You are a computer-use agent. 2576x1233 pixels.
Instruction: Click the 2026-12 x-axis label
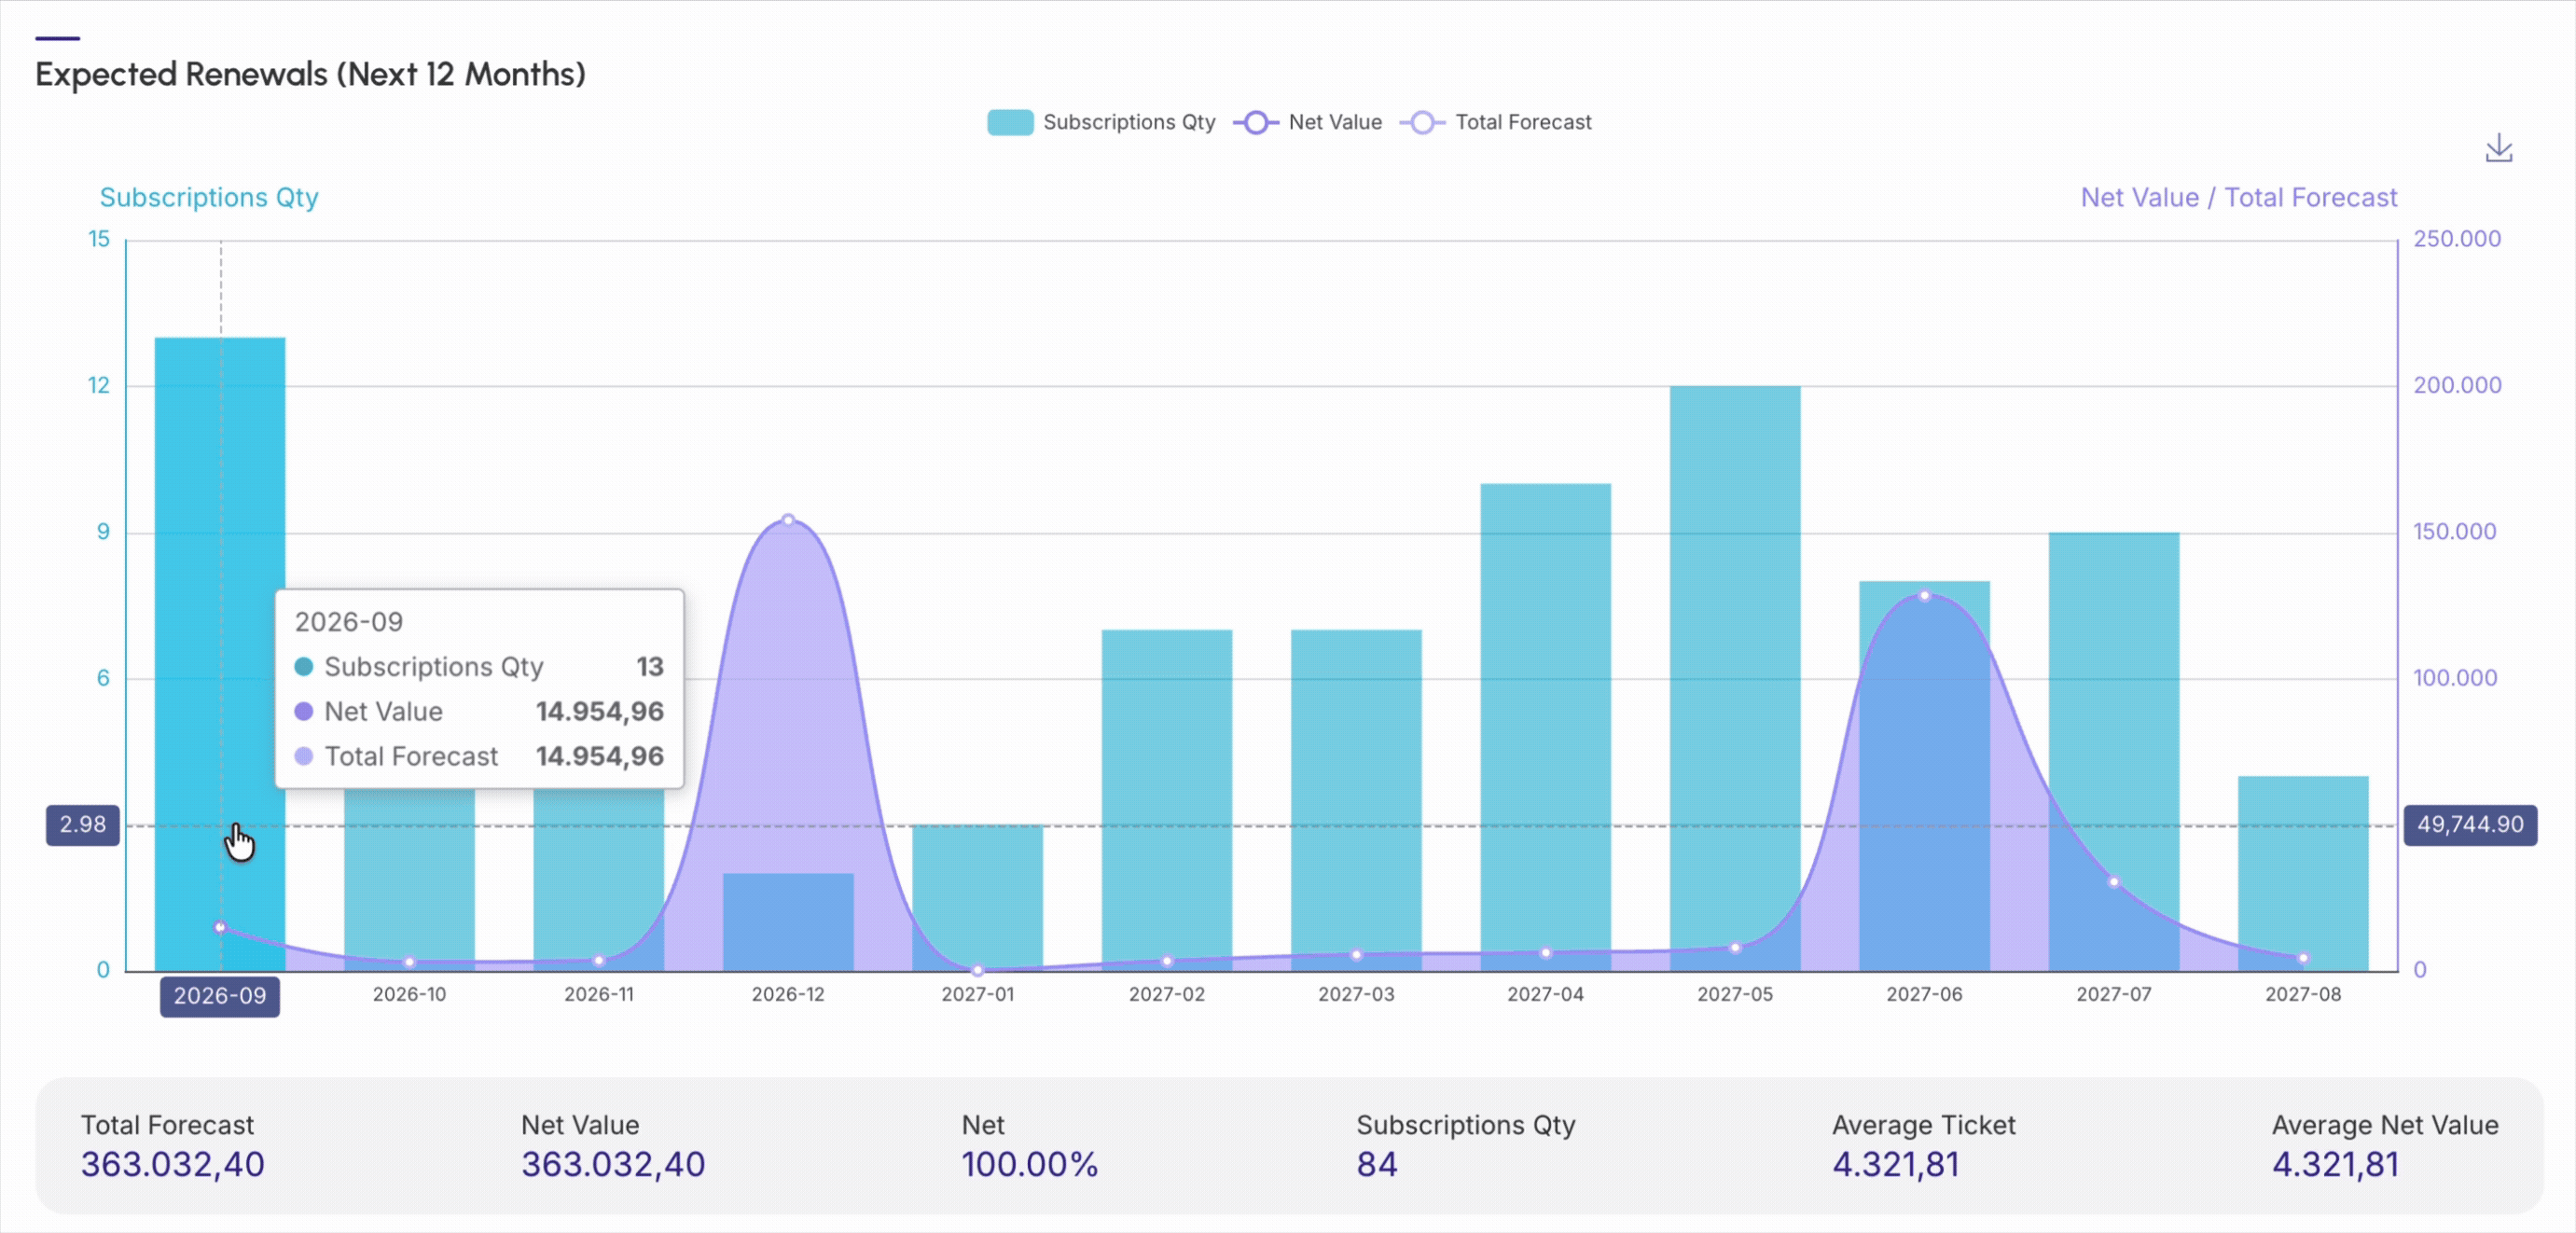[x=788, y=995]
